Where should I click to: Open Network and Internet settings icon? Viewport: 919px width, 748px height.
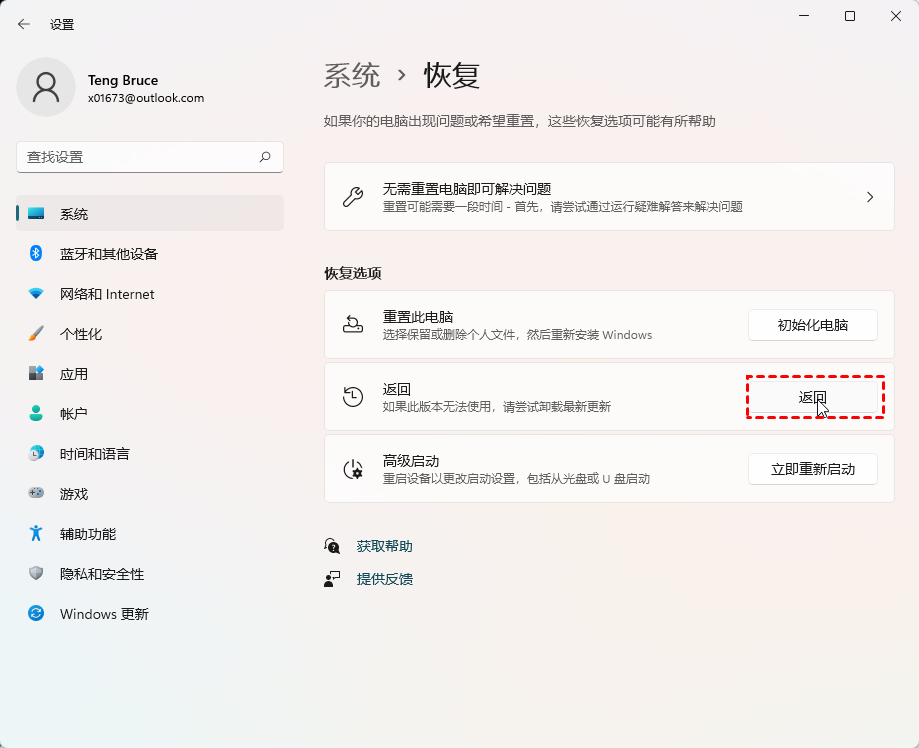tap(36, 294)
